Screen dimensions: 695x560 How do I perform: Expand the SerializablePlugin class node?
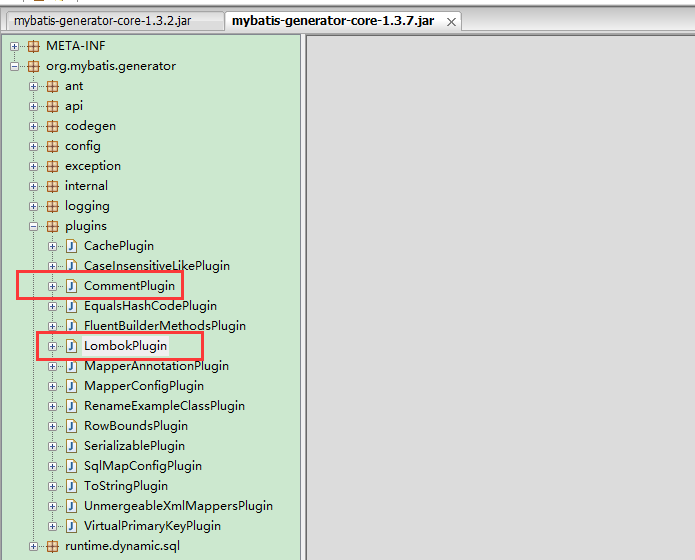[52, 446]
